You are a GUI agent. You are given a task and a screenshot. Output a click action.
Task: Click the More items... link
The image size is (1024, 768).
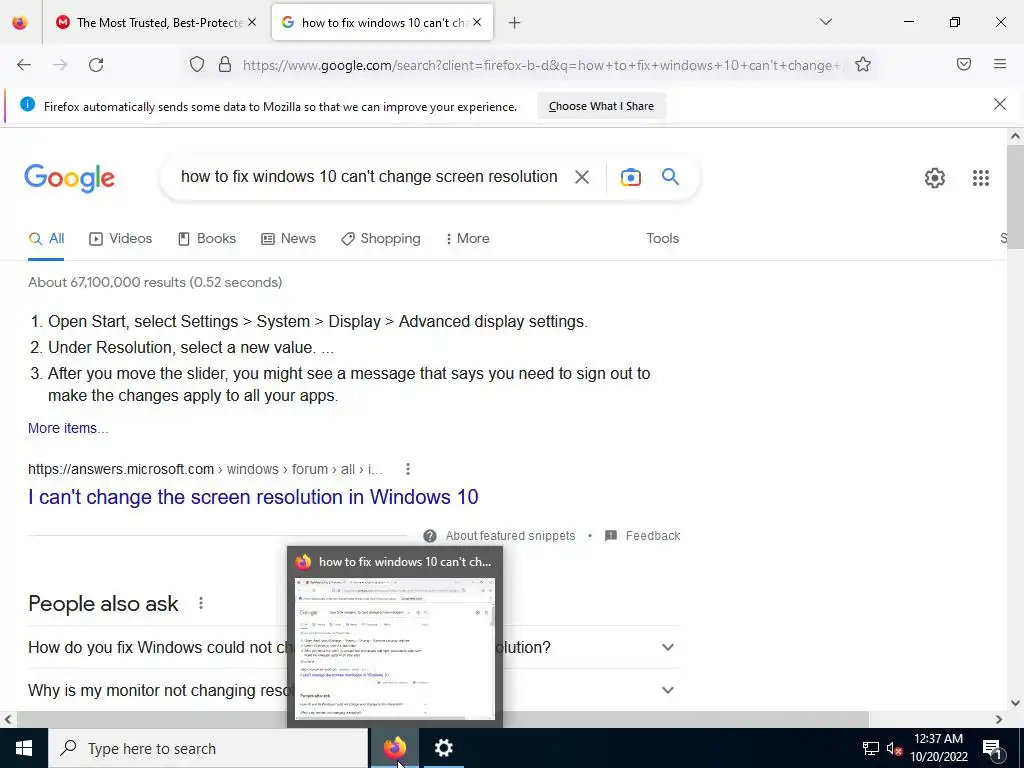pos(68,428)
